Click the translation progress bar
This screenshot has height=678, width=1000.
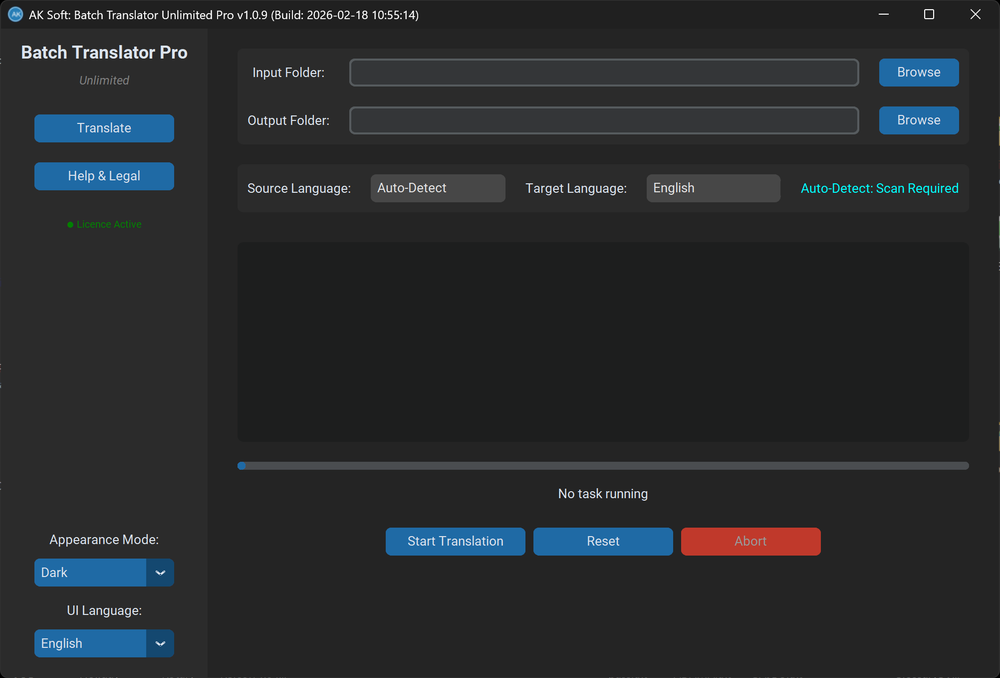(x=603, y=465)
